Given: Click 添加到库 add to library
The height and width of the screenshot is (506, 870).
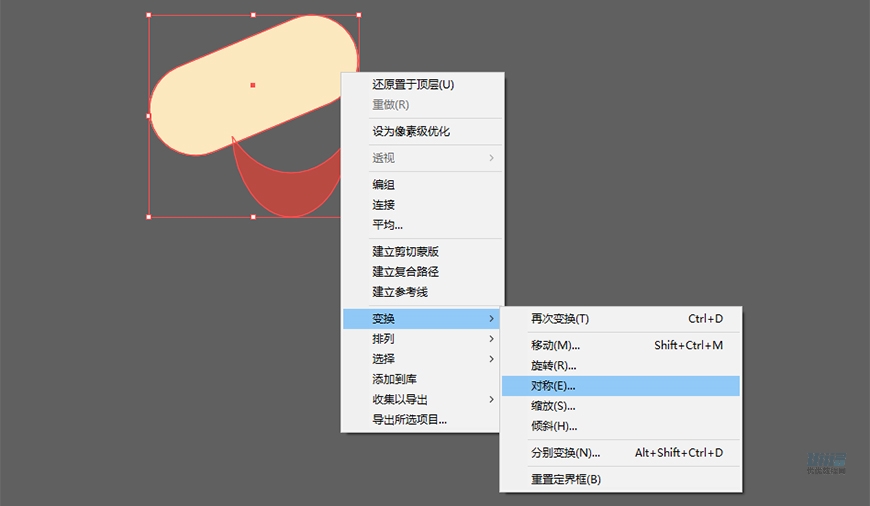Looking at the screenshot, I should (394, 379).
